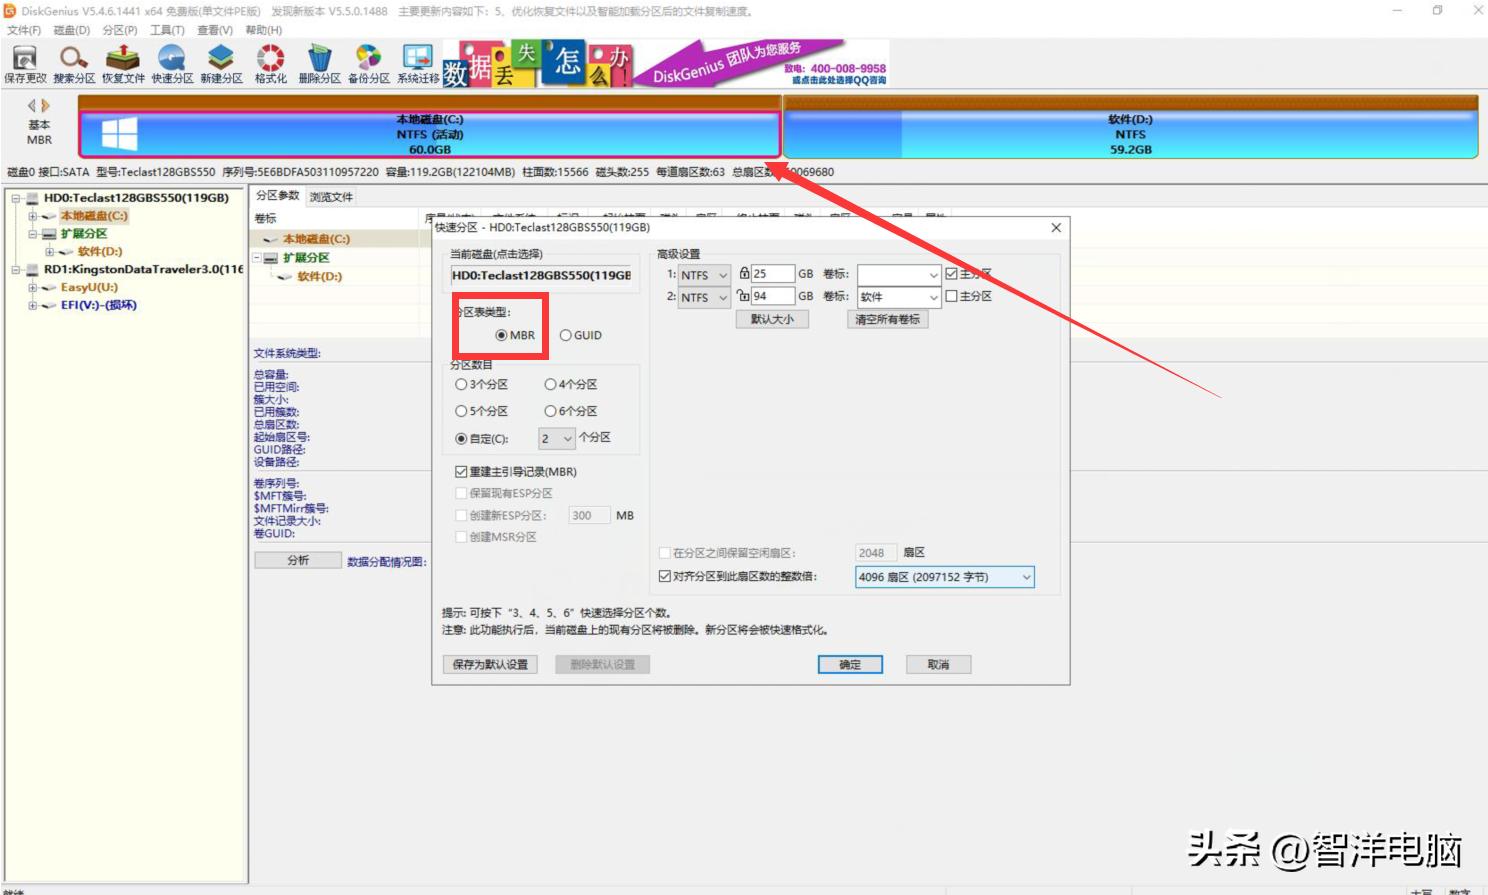Viewport: 1488px width, 895px height.
Task: Open the file system dropdown for partition 1
Action: pos(705,275)
